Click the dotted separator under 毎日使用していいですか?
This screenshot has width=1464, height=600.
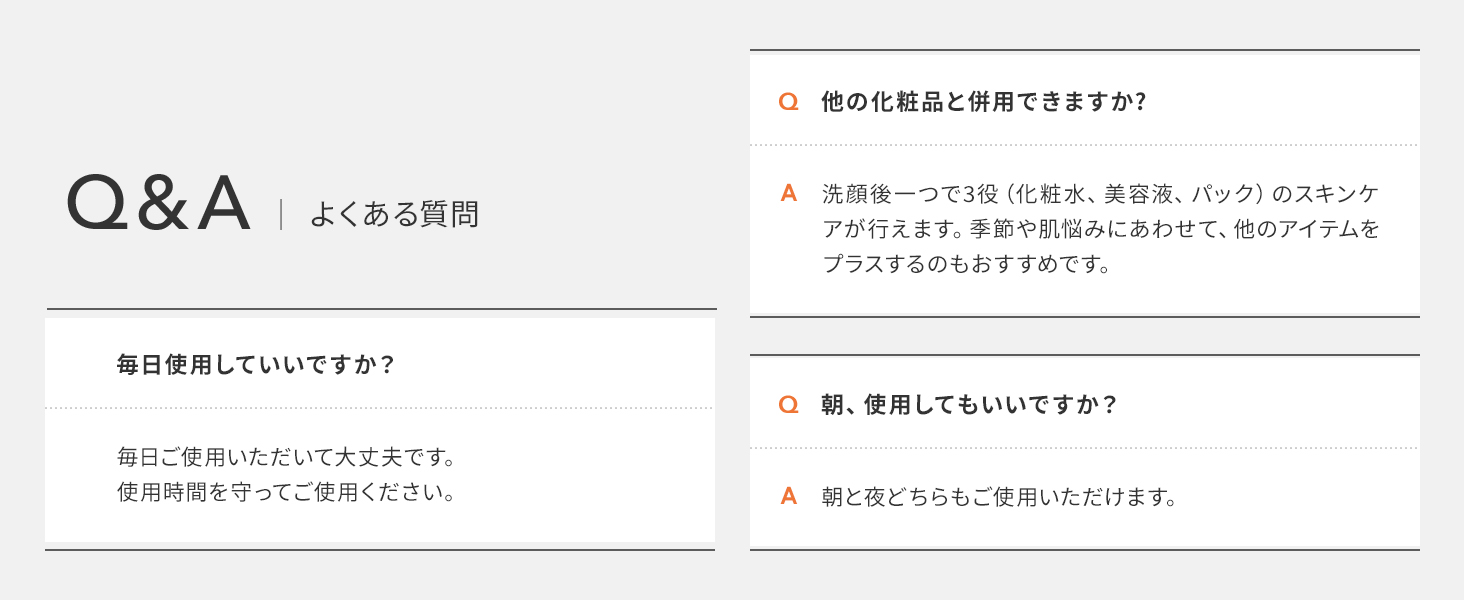pos(380,408)
